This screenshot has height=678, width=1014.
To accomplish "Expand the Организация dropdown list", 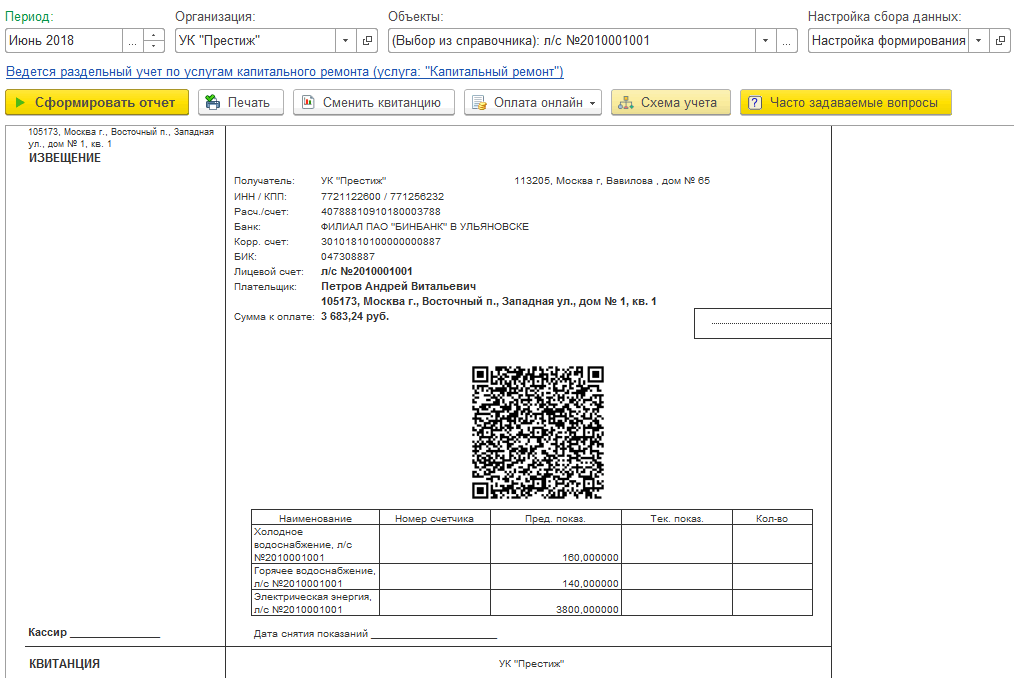I will pyautogui.click(x=345, y=41).
